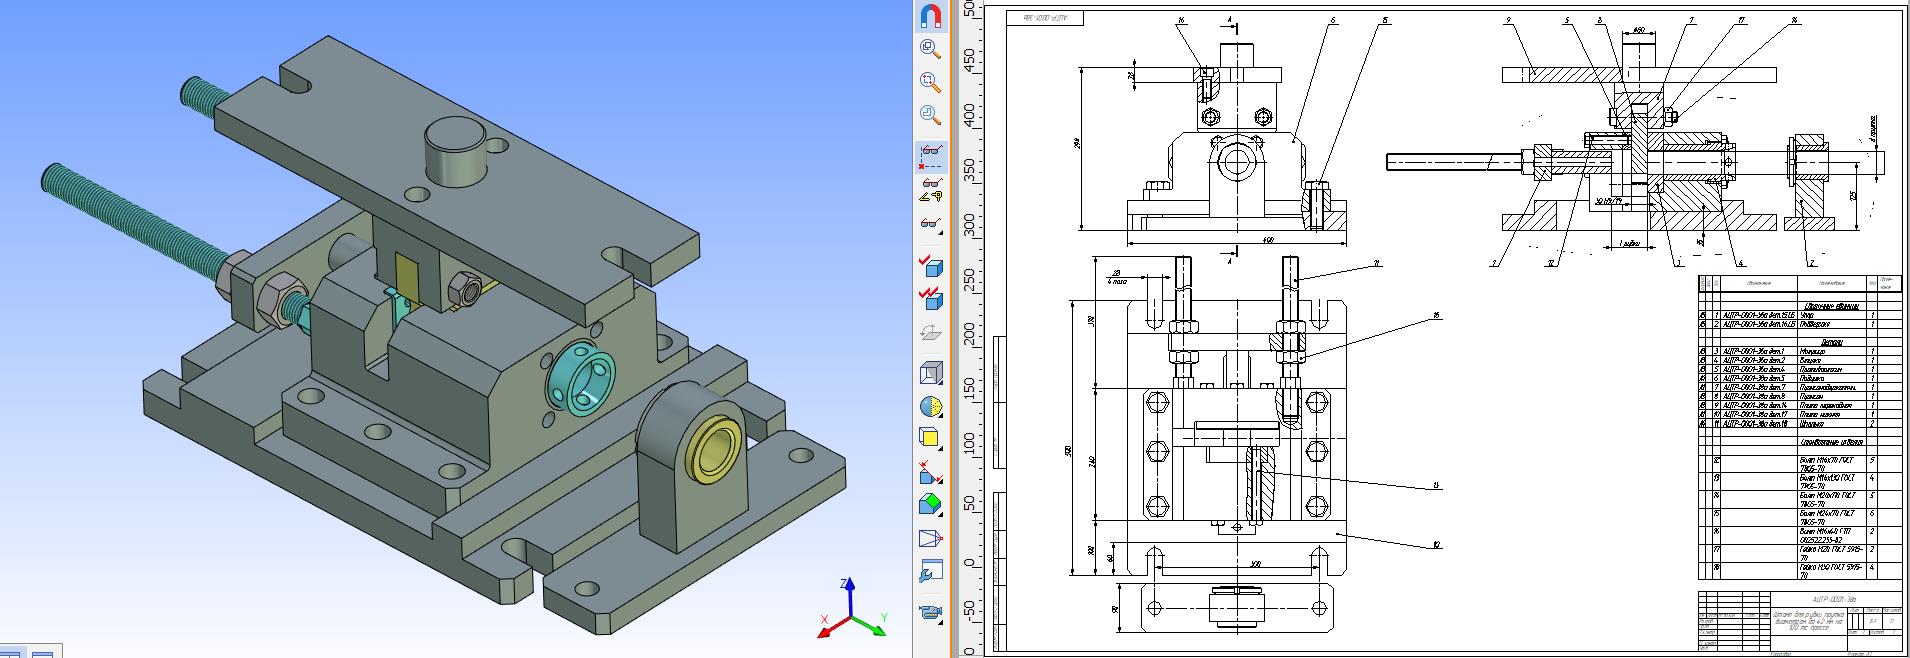Open the camera view dropdown

pos(931,611)
